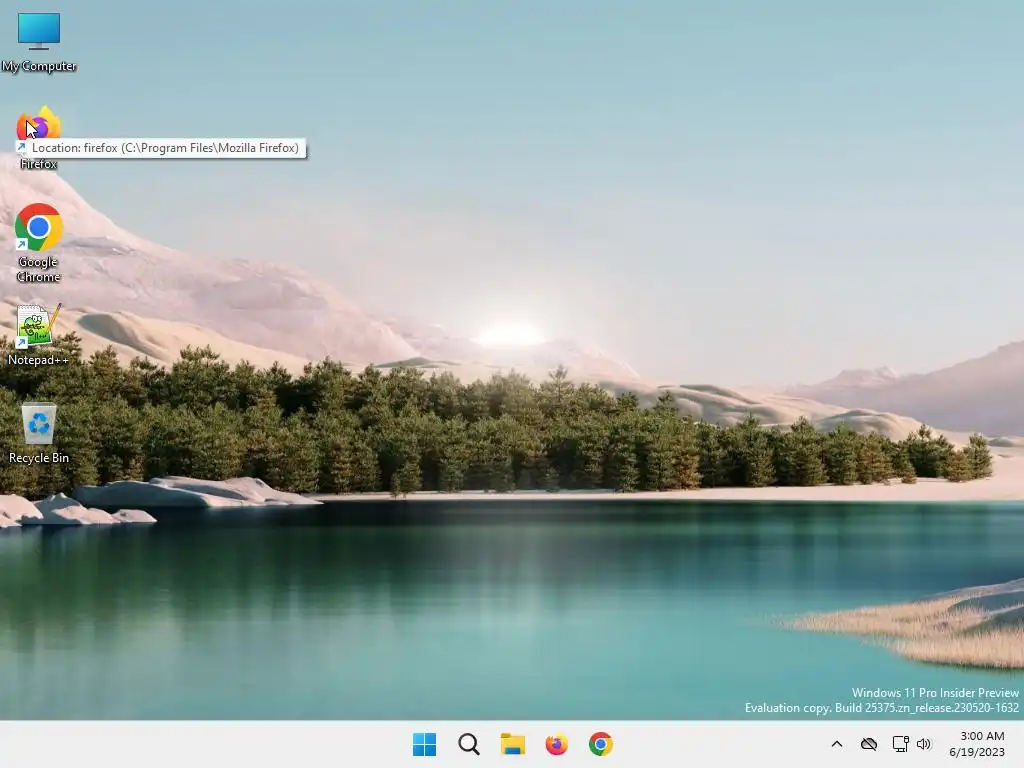Open the Windows Start menu
The image size is (1024, 768).
click(424, 744)
